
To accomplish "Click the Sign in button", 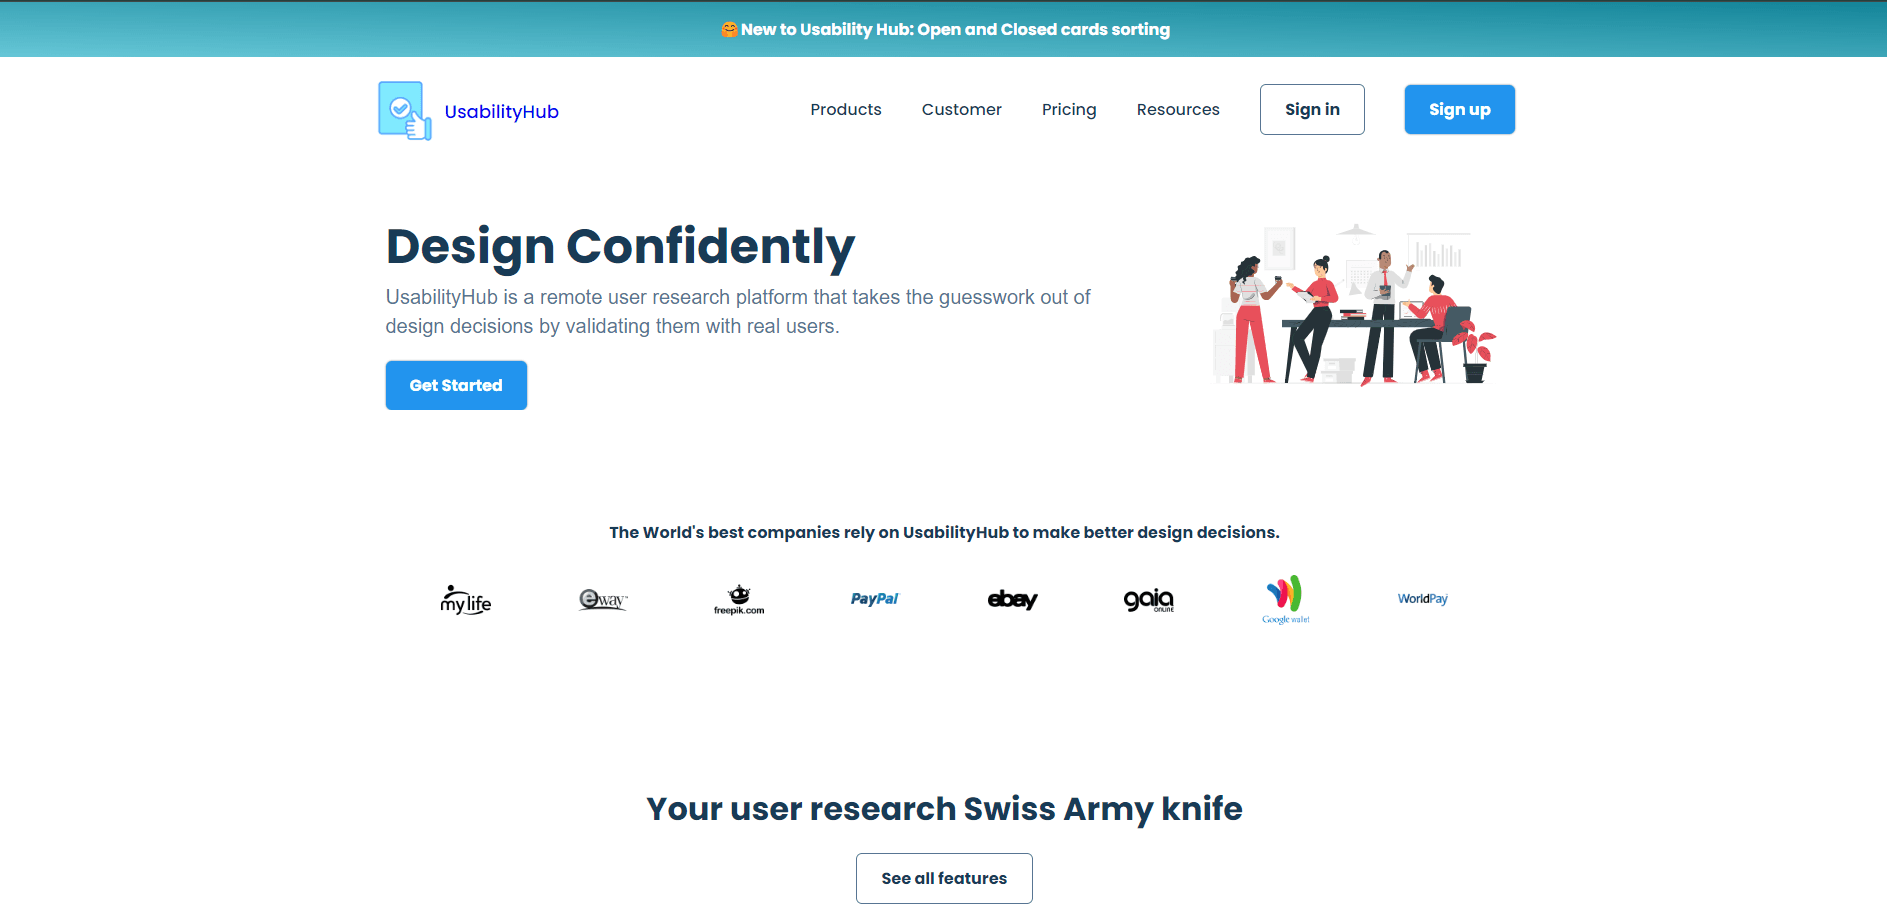I will coord(1312,109).
